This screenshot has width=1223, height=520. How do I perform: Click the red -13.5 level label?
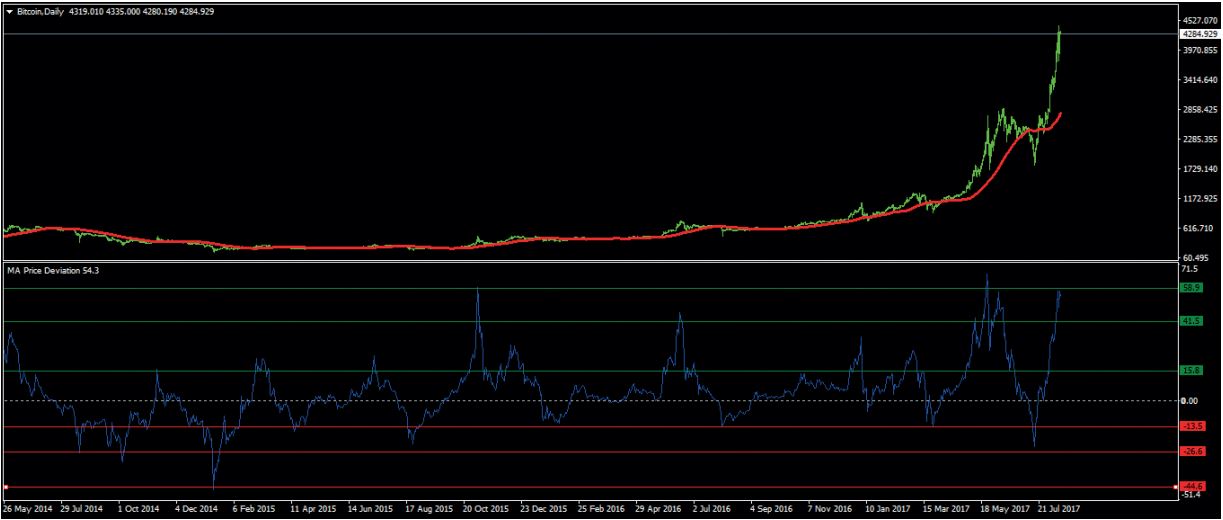[x=1192, y=427]
